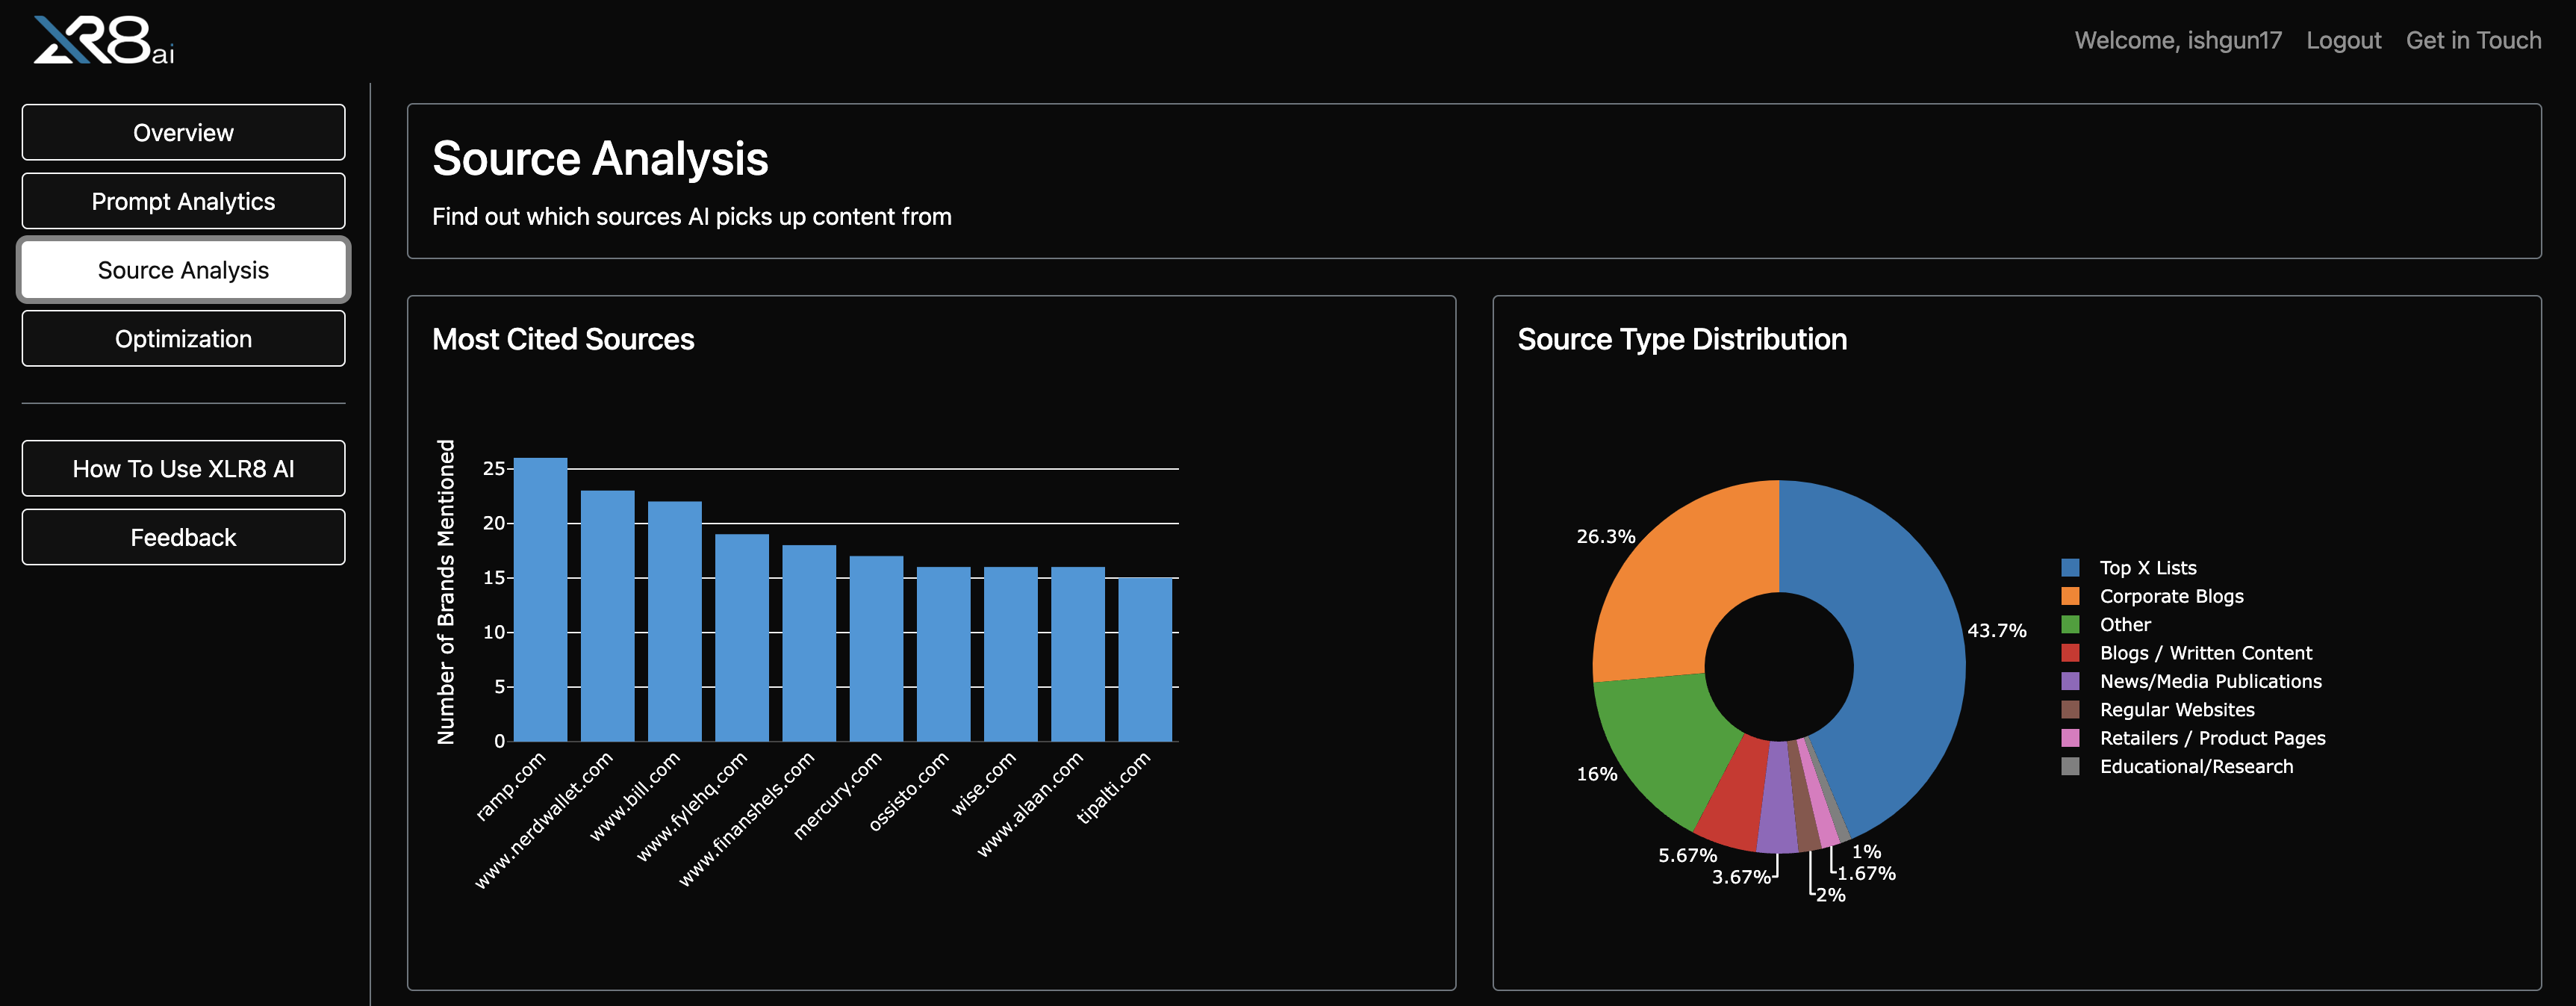Go to Prompt Analytics
The width and height of the screenshot is (2576, 1006).
(183, 201)
